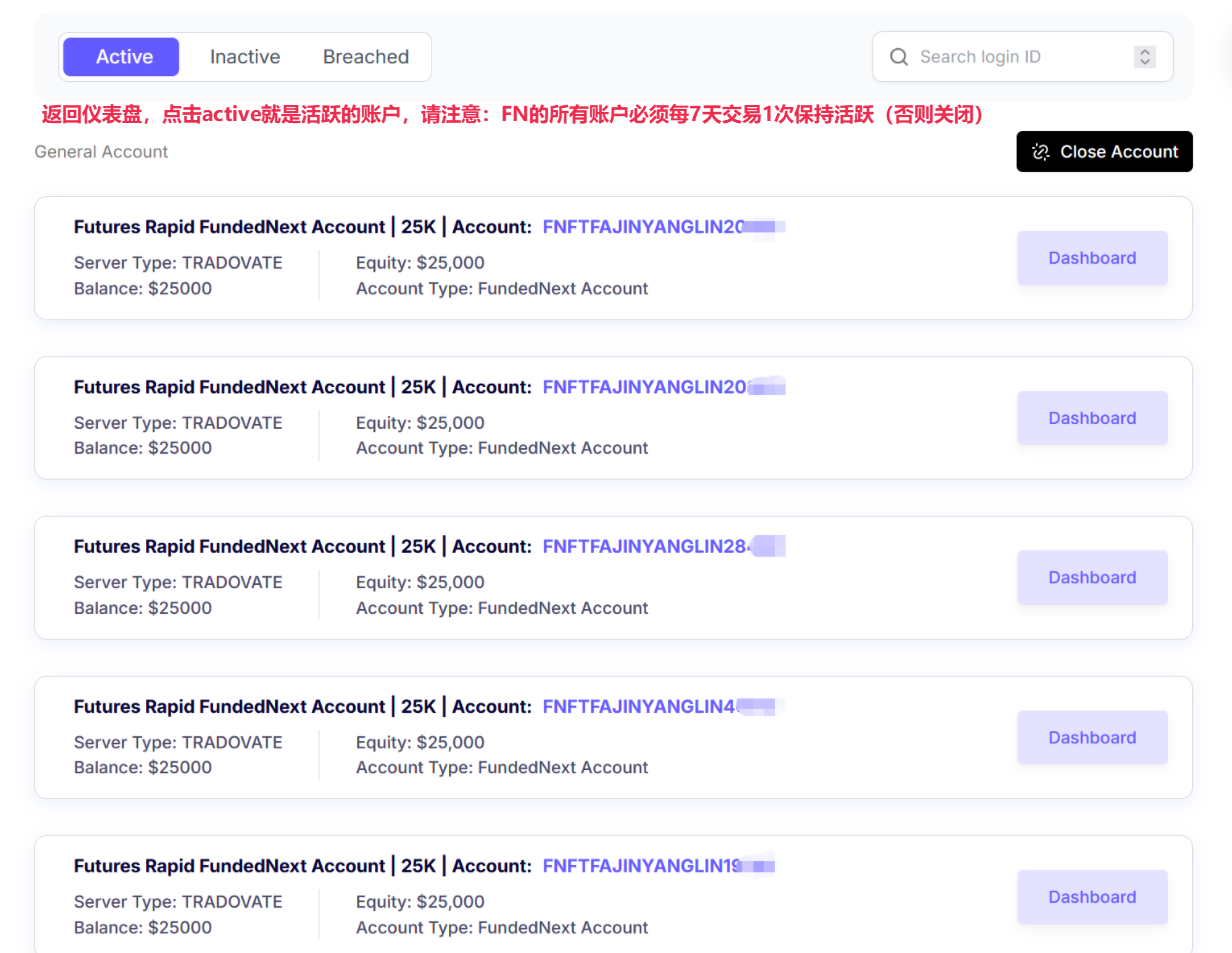Open Dashboard for the FNFTFAJINYANGLIN28 account

(1092, 577)
